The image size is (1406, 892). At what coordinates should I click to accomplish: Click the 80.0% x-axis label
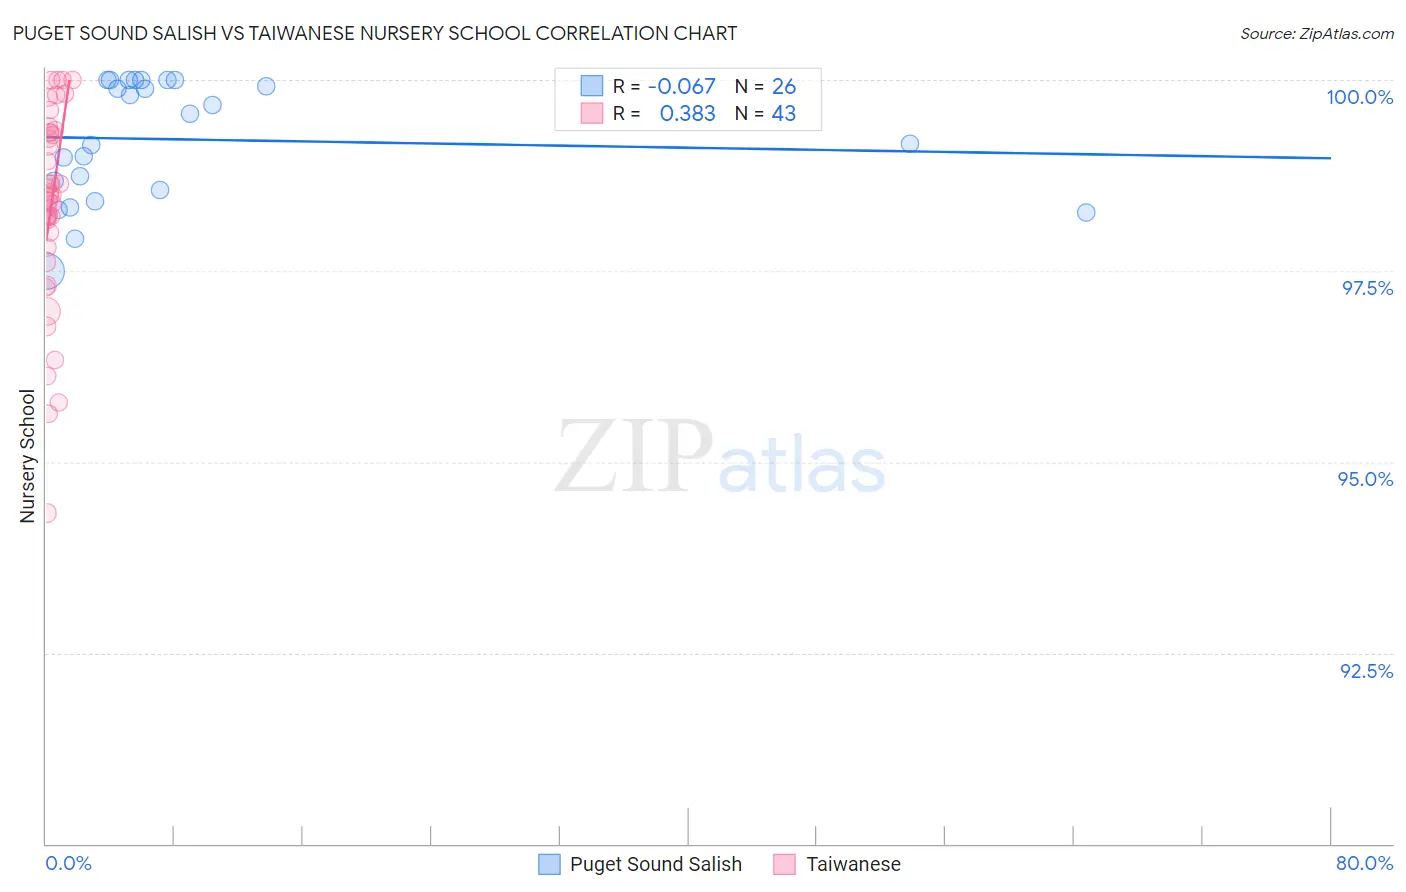[x=1364, y=863]
